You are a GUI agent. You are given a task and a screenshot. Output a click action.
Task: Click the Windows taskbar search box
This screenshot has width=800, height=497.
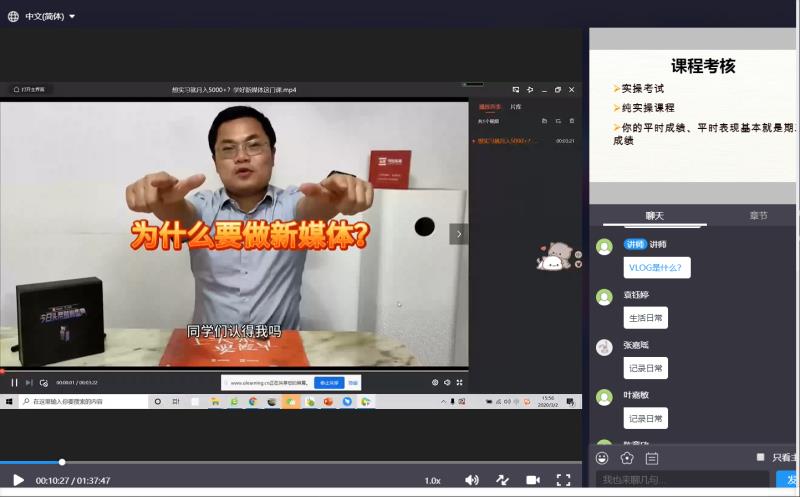[x=84, y=402]
